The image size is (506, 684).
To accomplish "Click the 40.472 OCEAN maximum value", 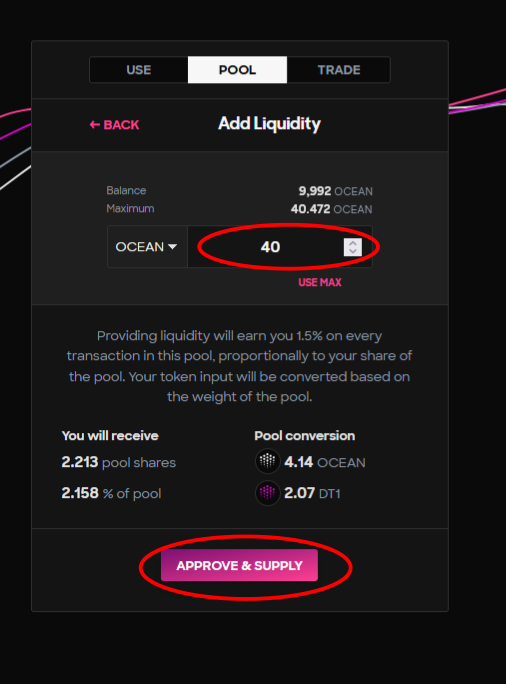I will coord(332,209).
